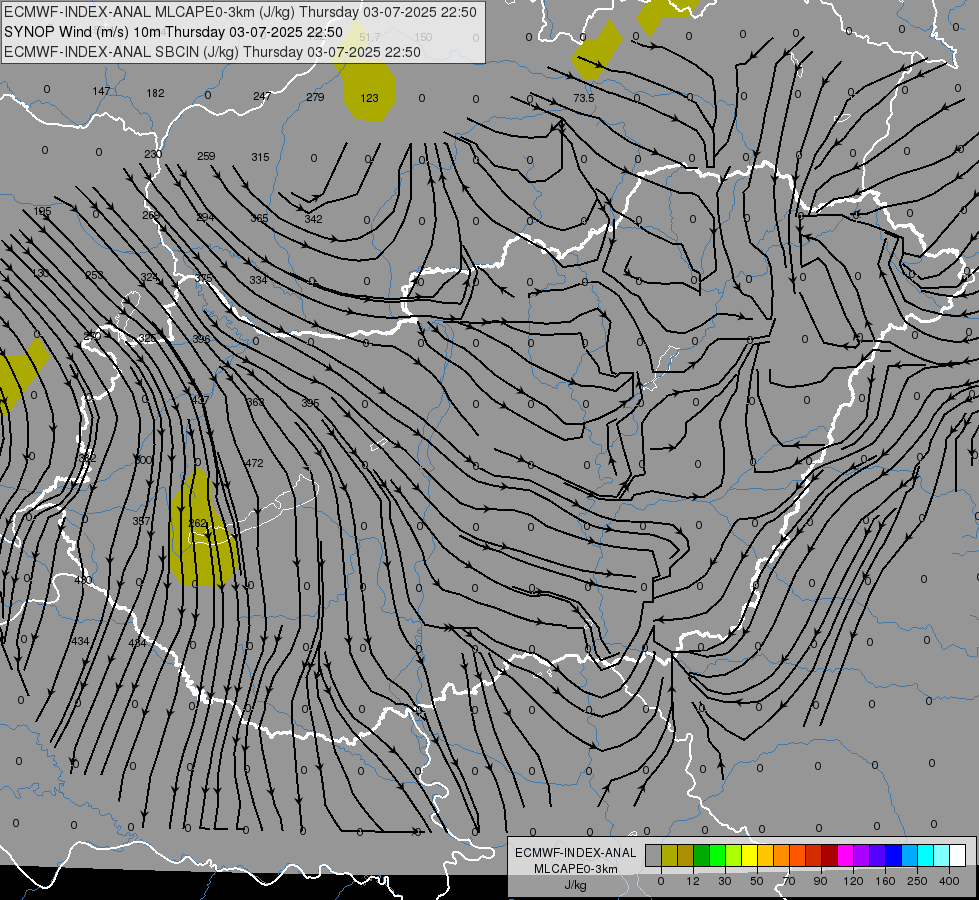The height and width of the screenshot is (900, 979).
Task: Click the ECMWF-INDEX-ANAL label in the legend
Action: [x=576, y=853]
